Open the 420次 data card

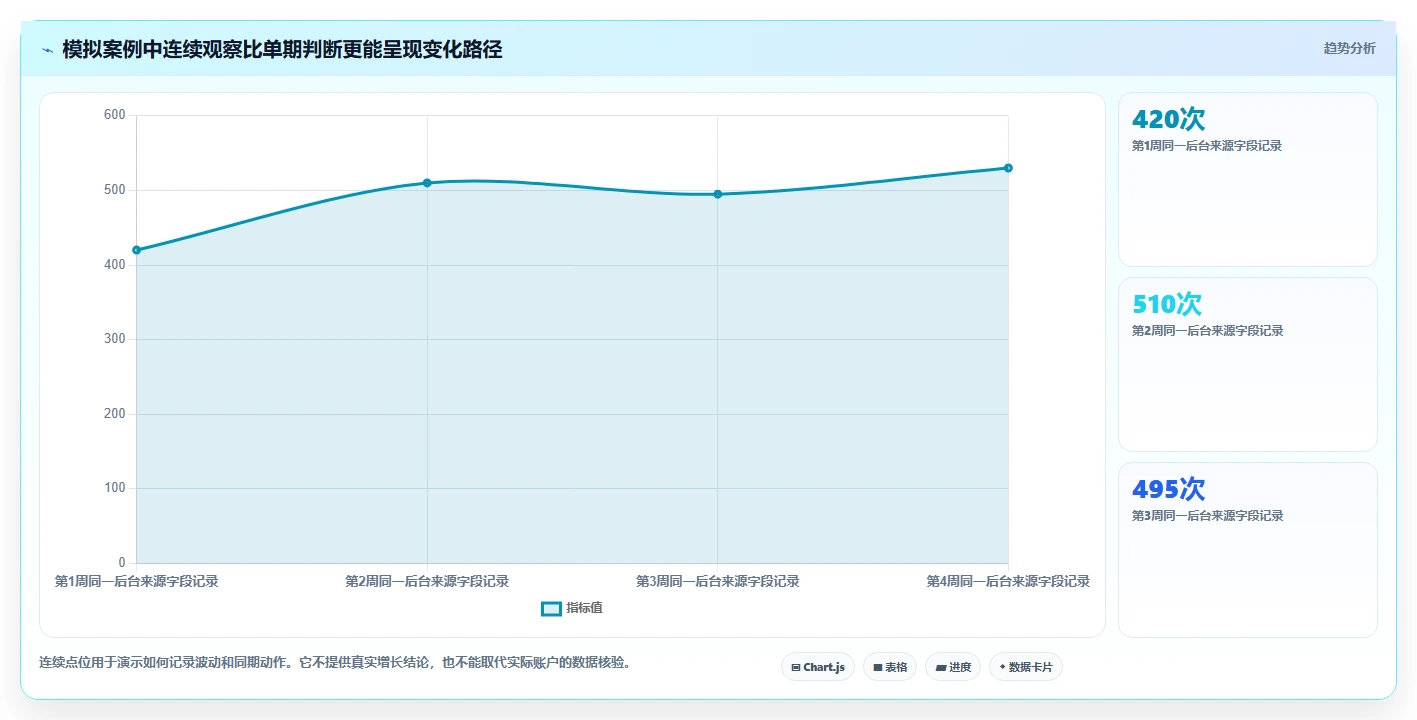coord(1248,180)
